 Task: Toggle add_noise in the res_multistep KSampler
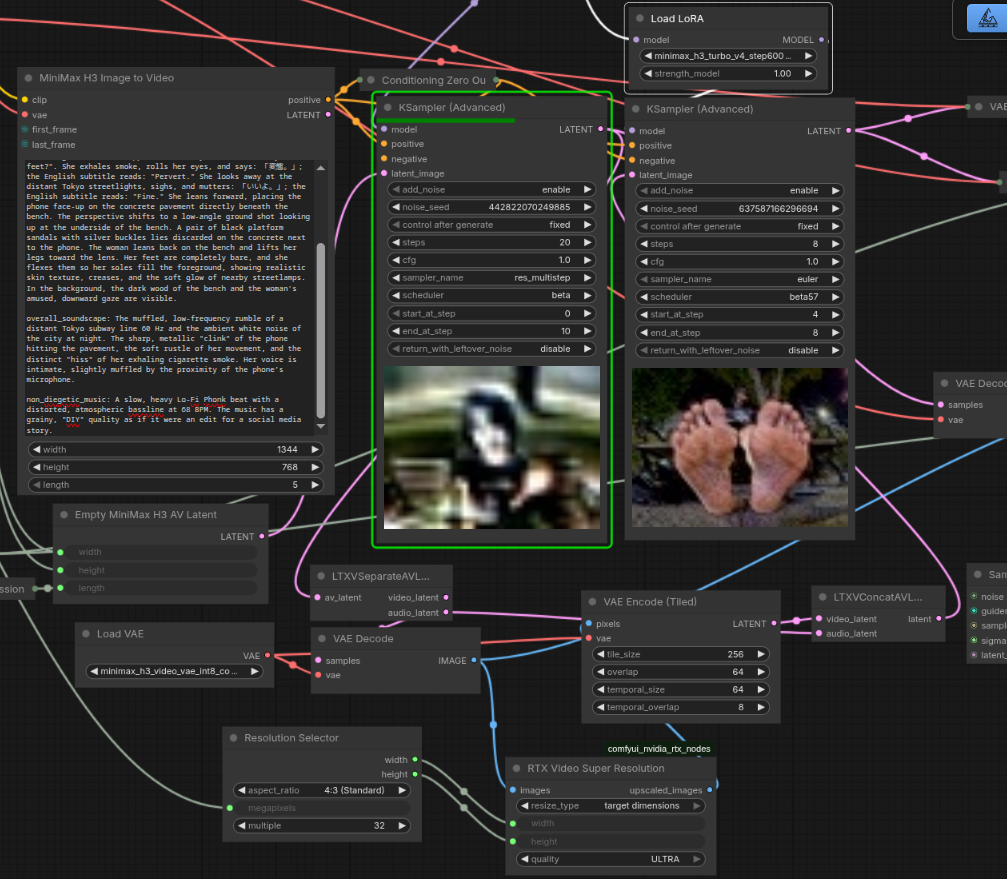pos(491,189)
